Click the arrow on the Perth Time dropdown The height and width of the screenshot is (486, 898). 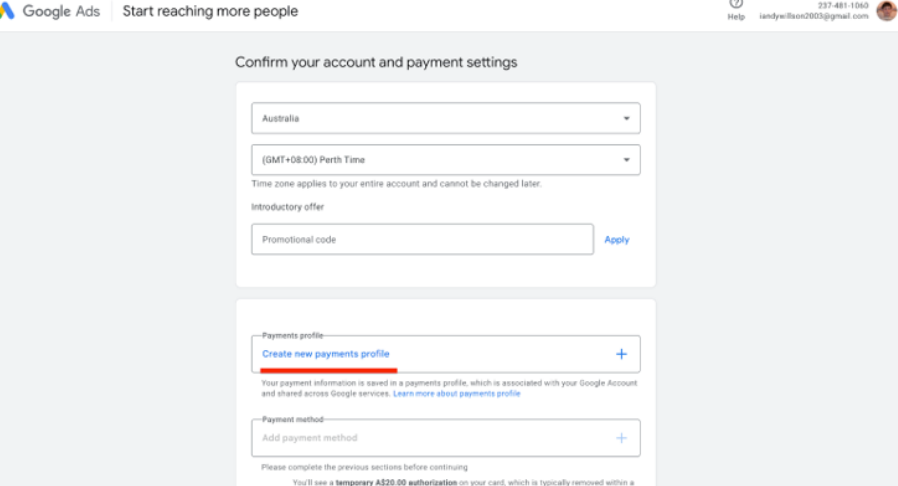click(627, 160)
